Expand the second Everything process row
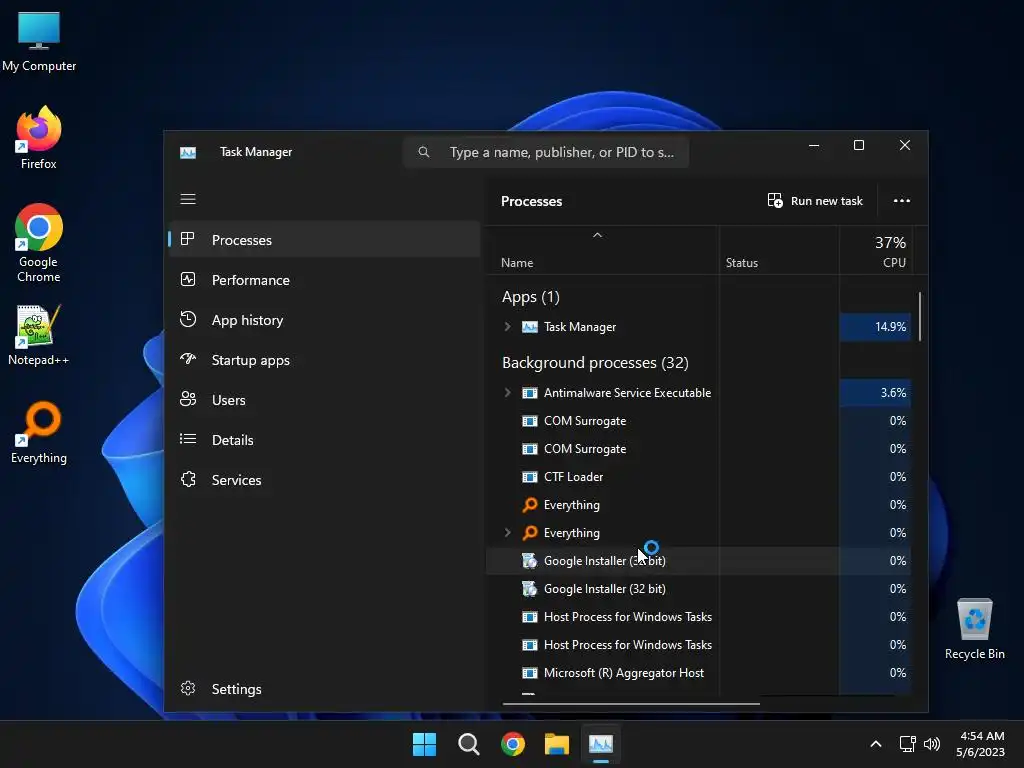The image size is (1024, 768). (507, 533)
